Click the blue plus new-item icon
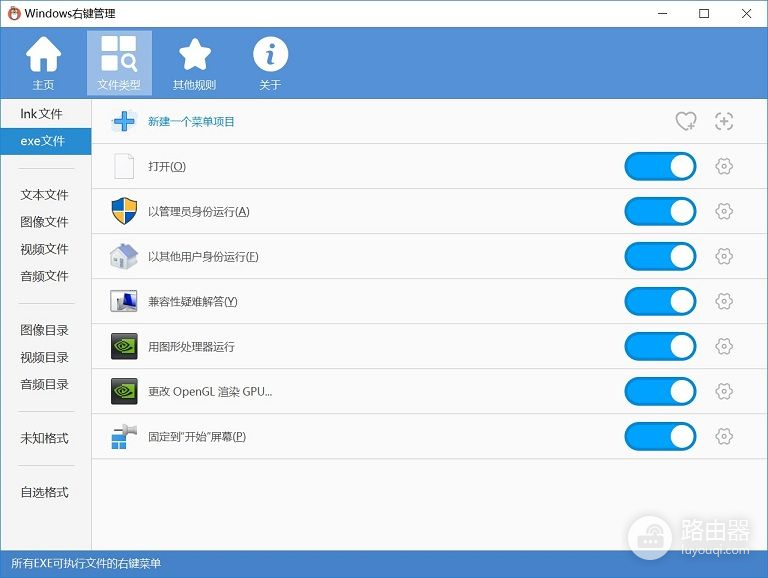Viewport: 768px width, 578px height. coord(124,121)
